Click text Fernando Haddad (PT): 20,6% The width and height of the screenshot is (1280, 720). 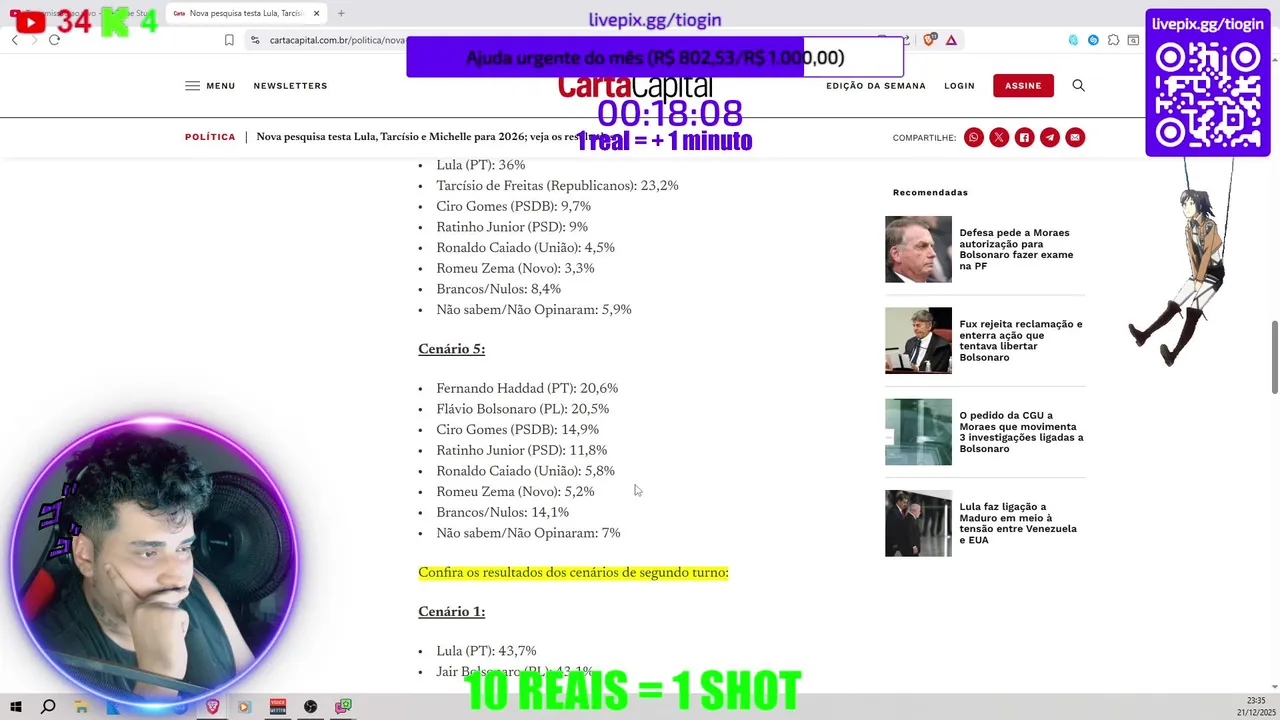click(x=527, y=388)
